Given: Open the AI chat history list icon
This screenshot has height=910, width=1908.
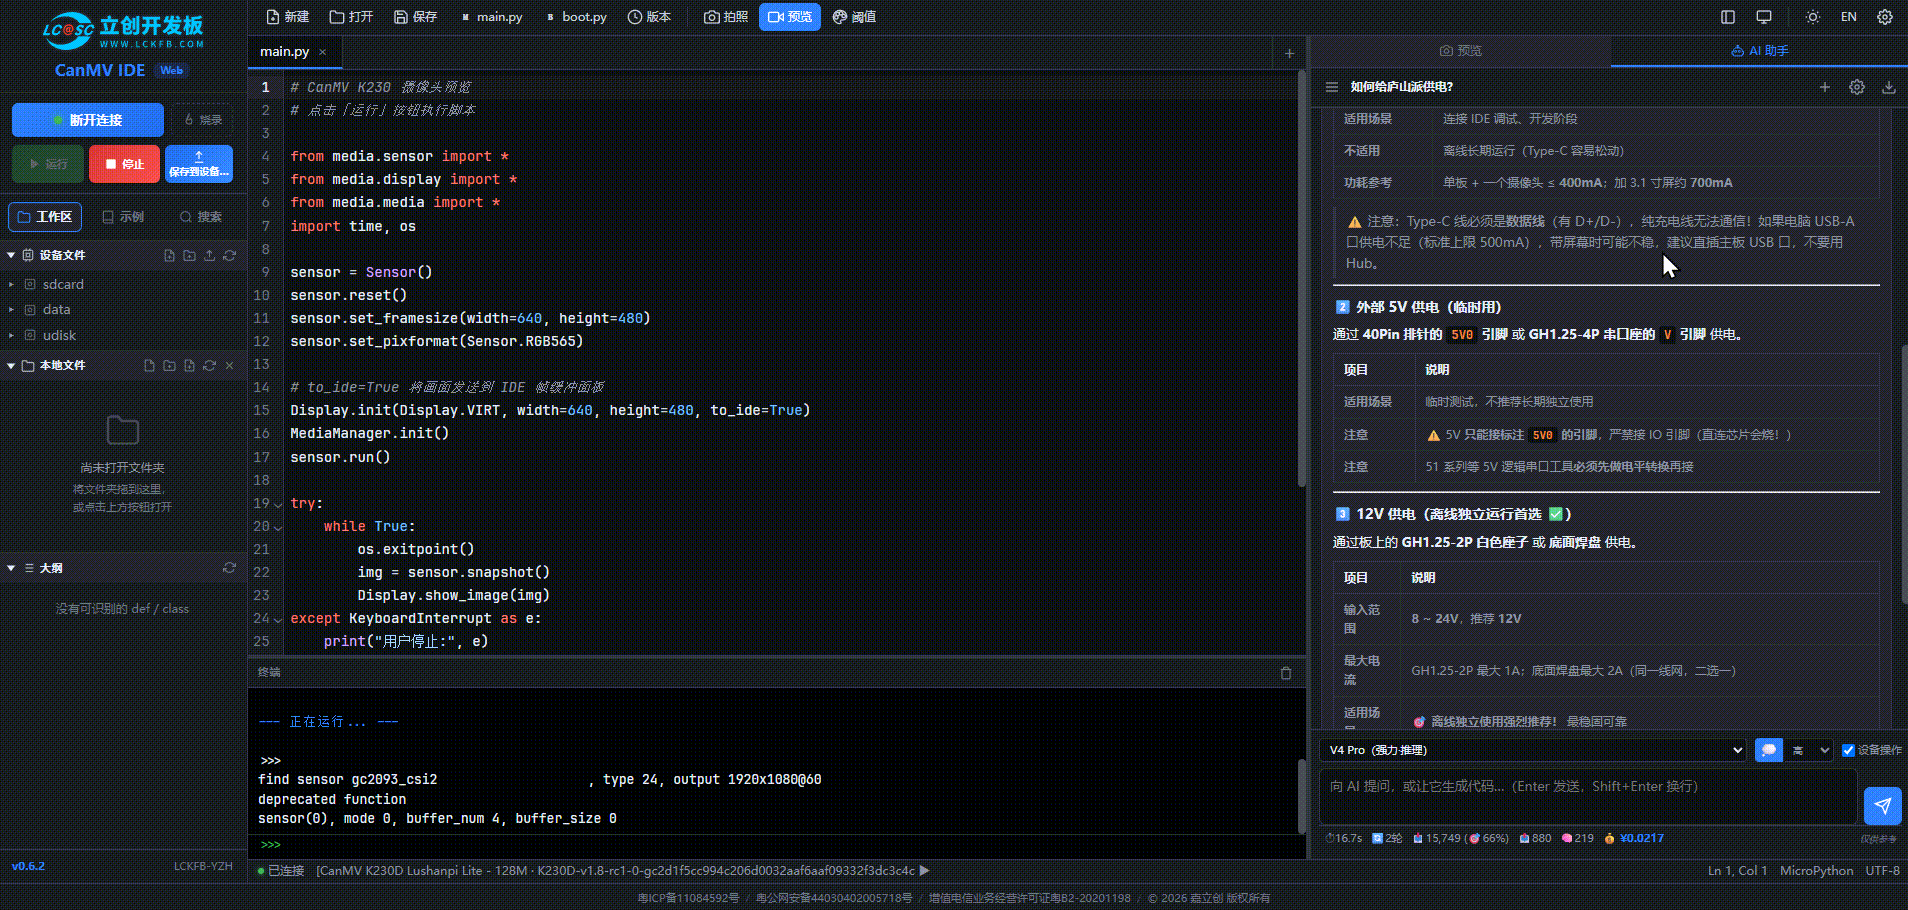Looking at the screenshot, I should click(x=1332, y=87).
